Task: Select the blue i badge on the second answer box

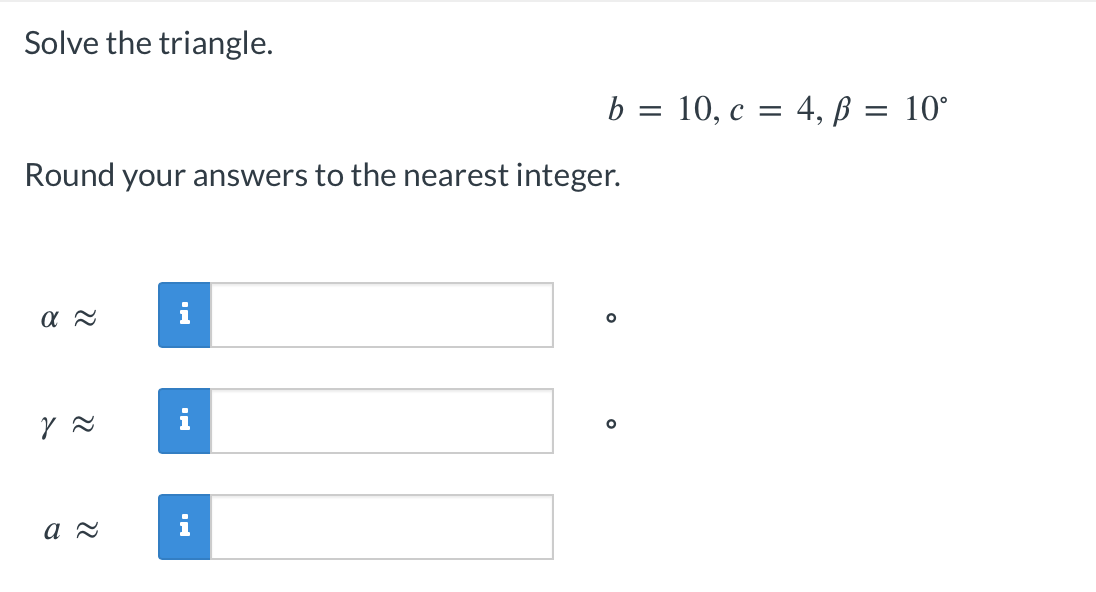Action: click(184, 421)
